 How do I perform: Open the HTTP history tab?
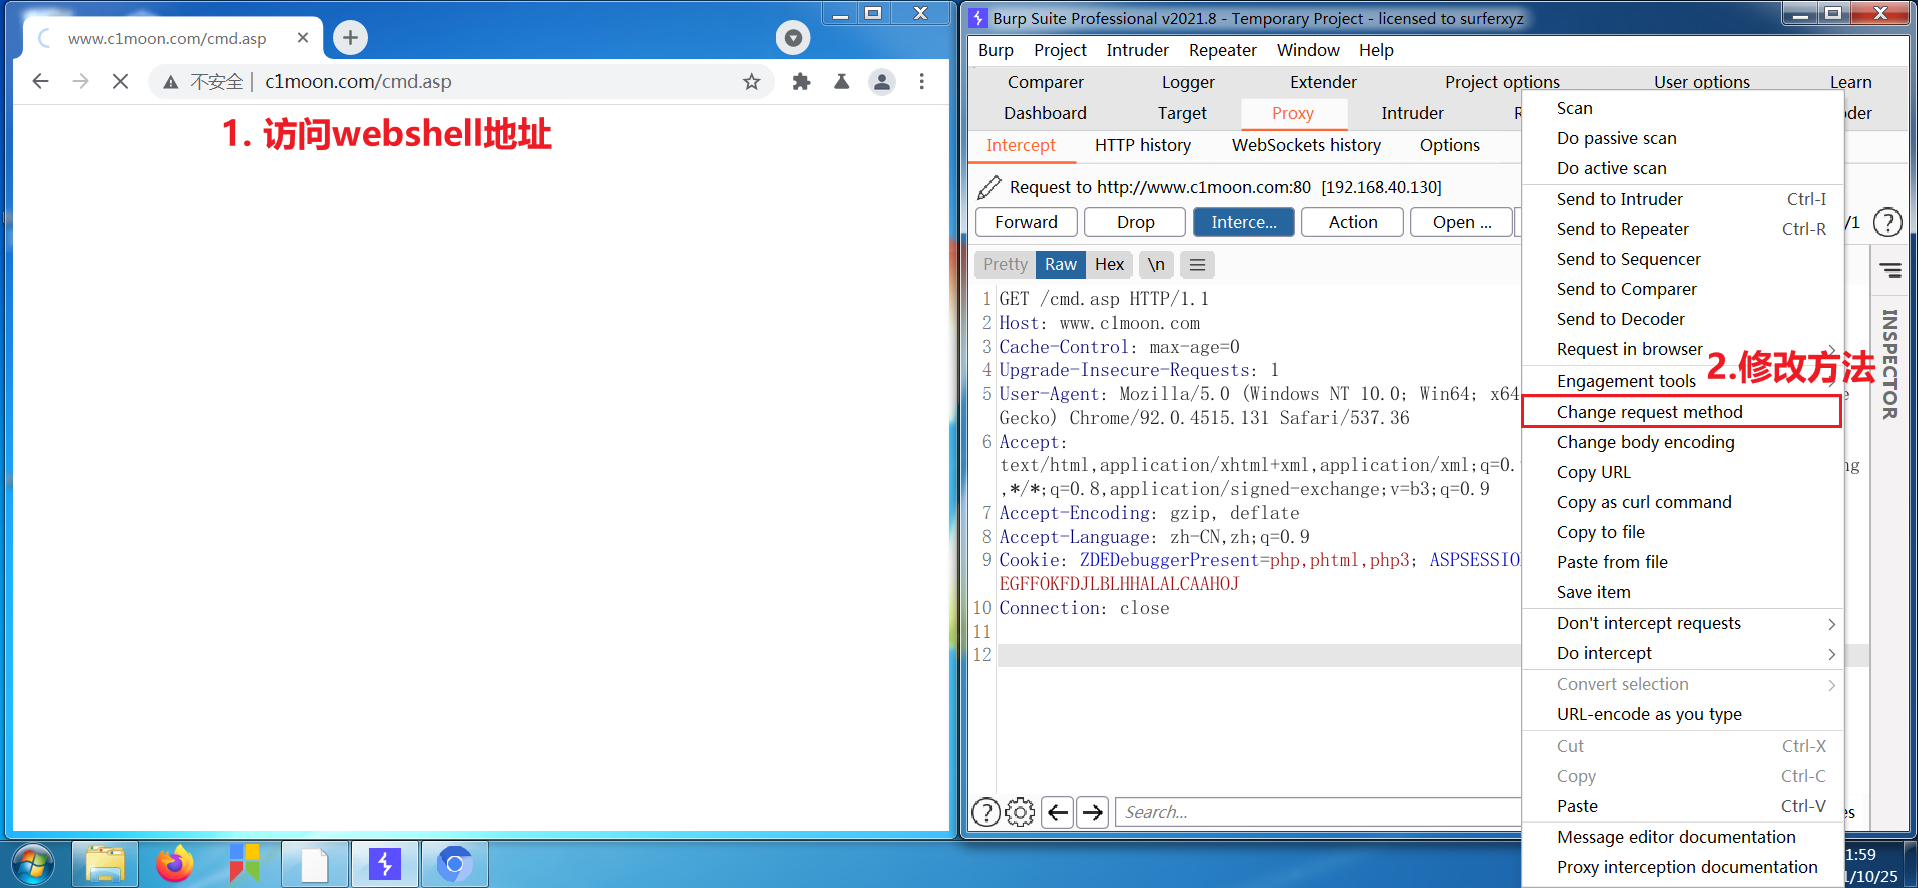[1143, 145]
